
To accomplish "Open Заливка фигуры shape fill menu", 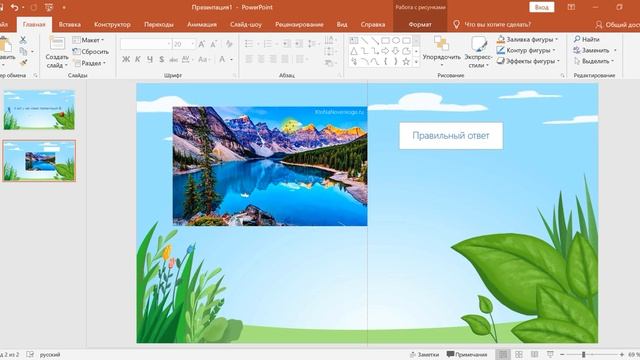I will pyautogui.click(x=527, y=40).
